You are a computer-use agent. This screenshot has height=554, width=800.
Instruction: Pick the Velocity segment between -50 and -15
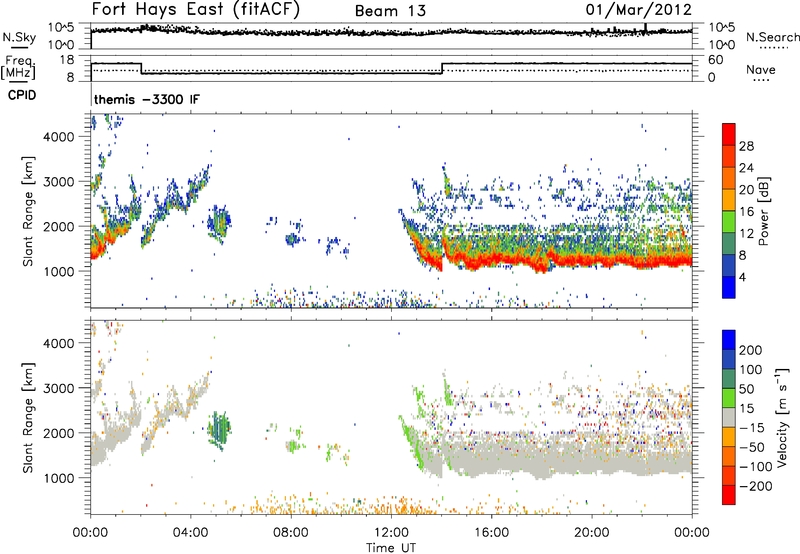pyautogui.click(x=729, y=437)
